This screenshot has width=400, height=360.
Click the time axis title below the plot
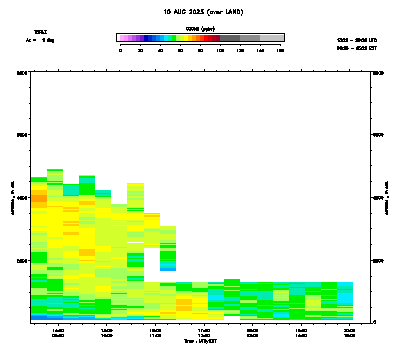[x=200, y=341]
